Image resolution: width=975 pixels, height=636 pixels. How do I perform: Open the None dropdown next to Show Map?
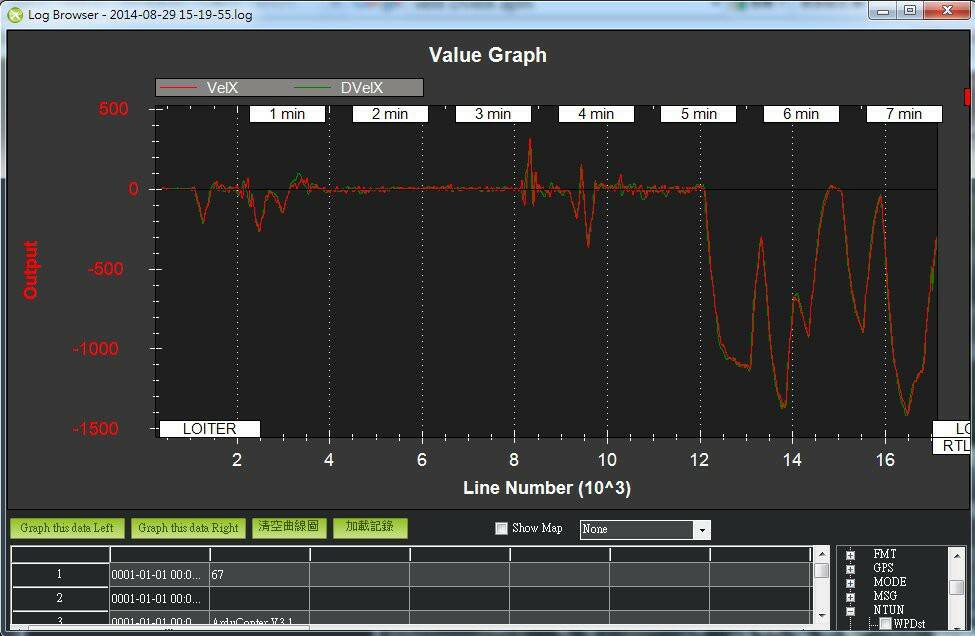pyautogui.click(x=645, y=529)
